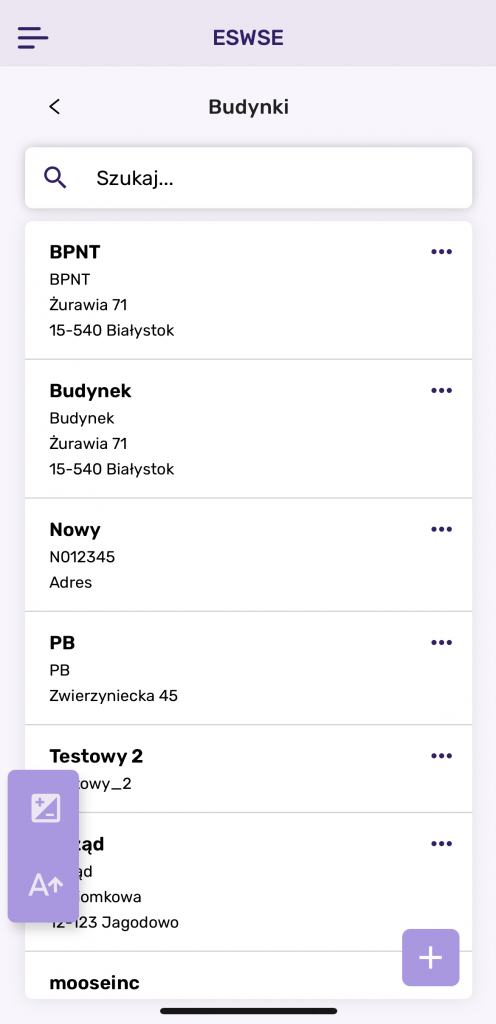This screenshot has width=496, height=1024.
Task: Tap the ESWSE app title
Action: coord(248,38)
